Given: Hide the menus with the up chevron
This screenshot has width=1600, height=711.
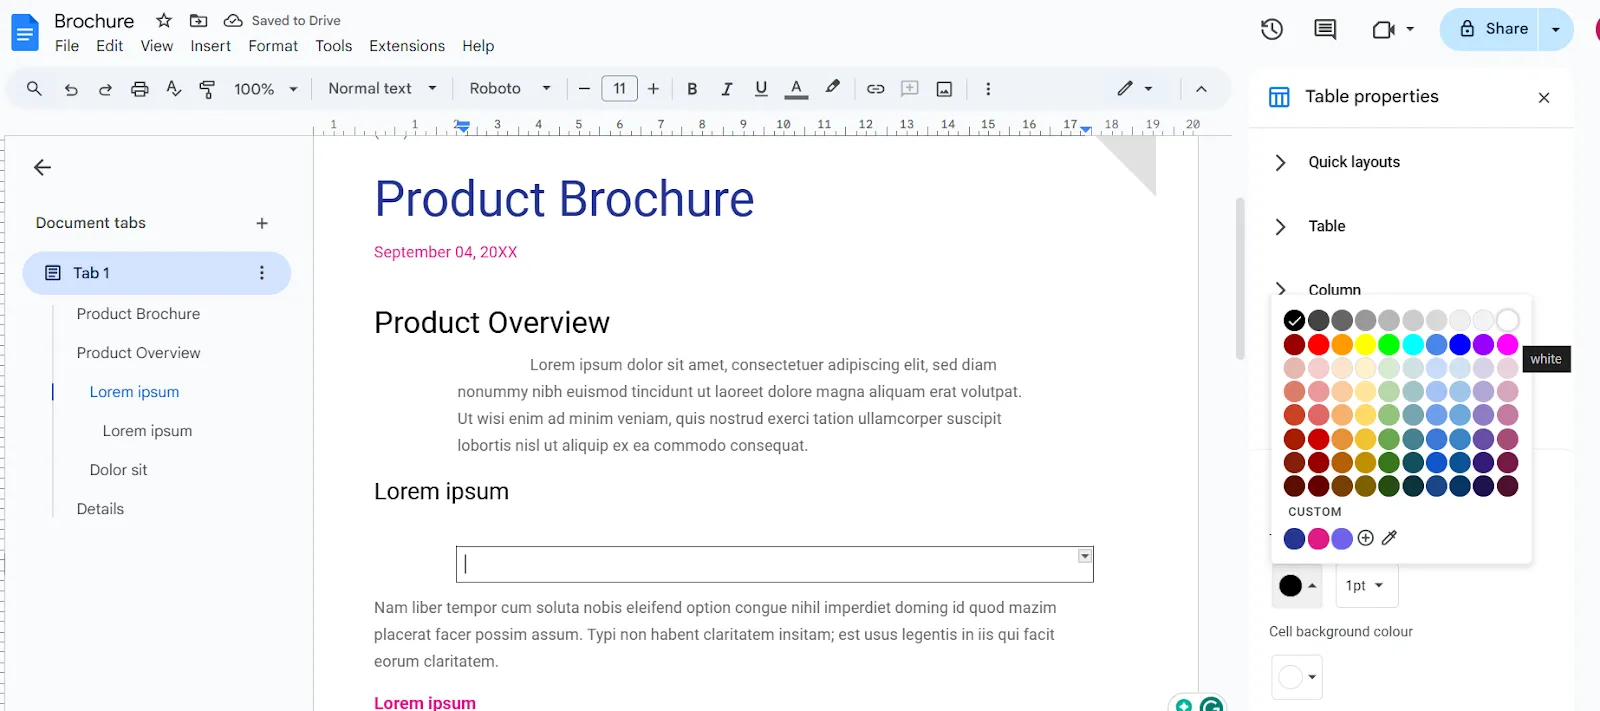Looking at the screenshot, I should (x=1201, y=89).
